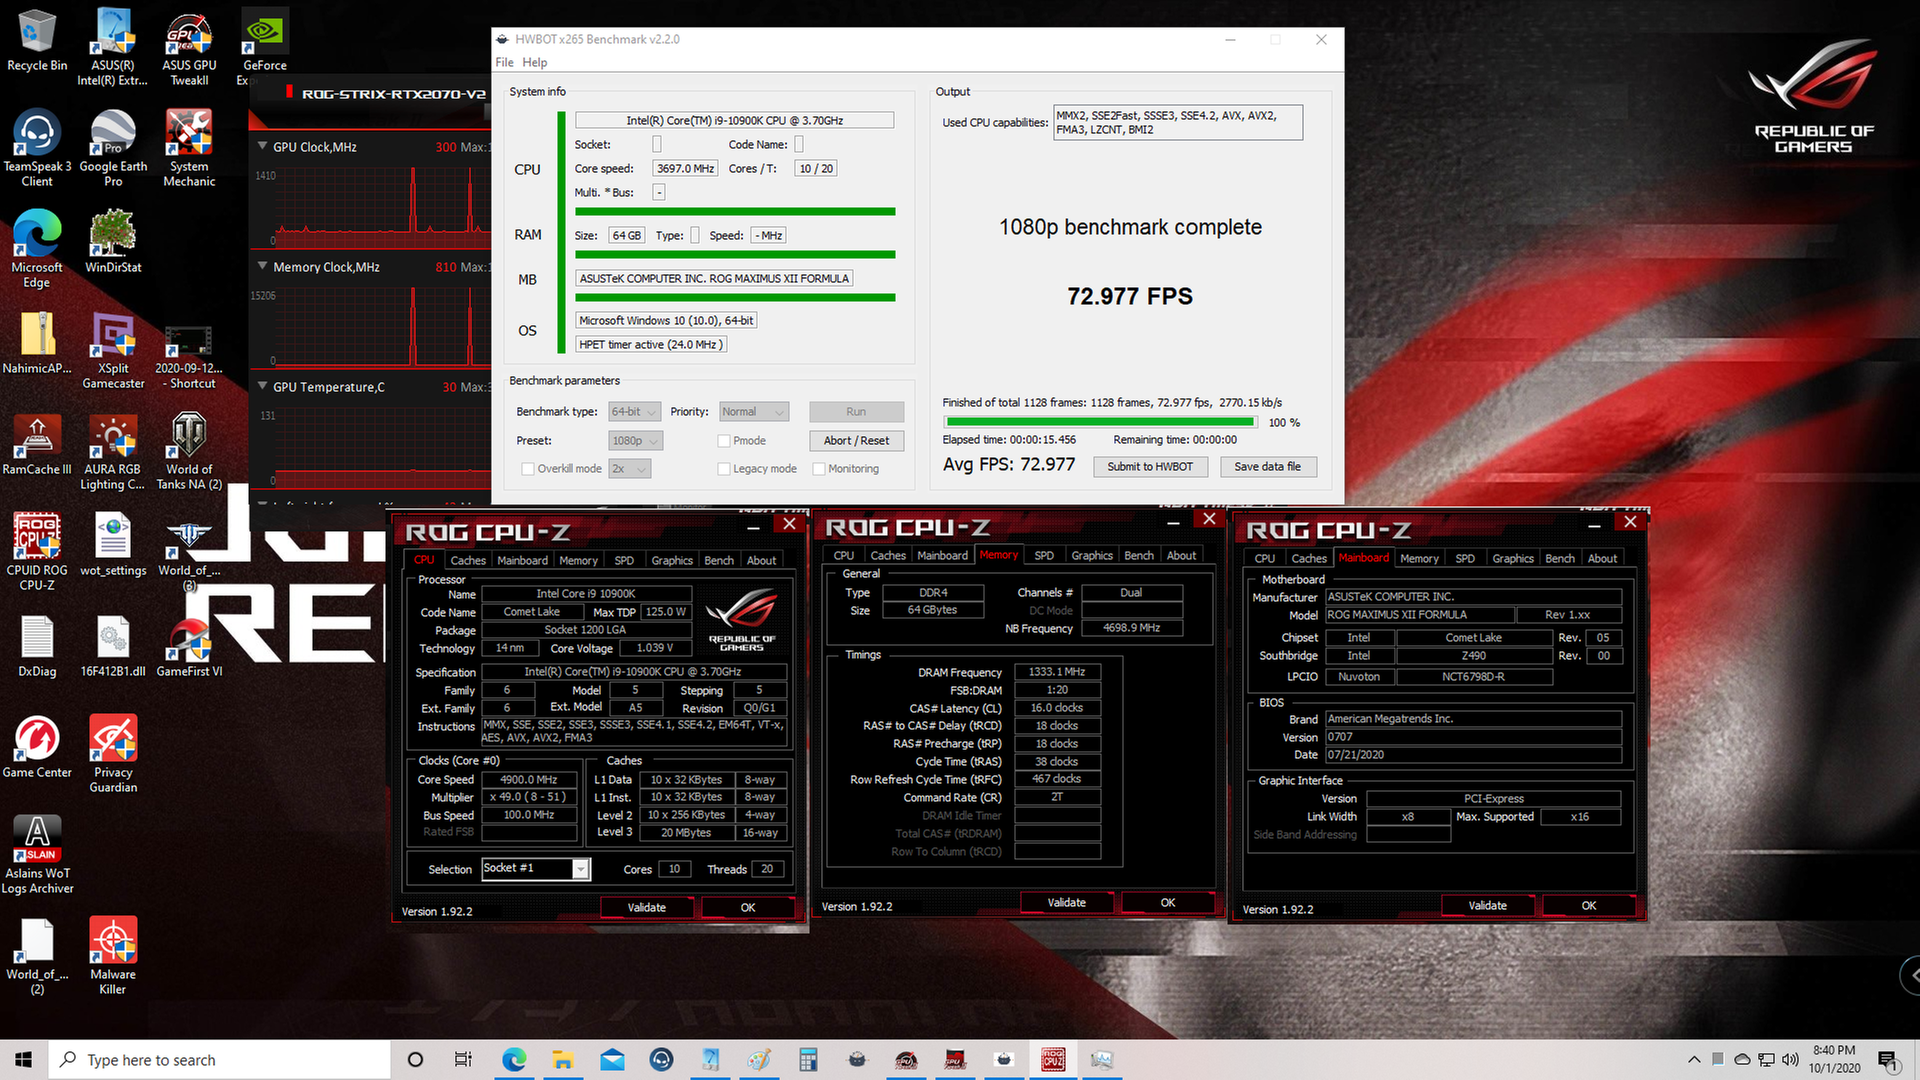
Task: Open volume control in system tray
Action: point(1790,1059)
